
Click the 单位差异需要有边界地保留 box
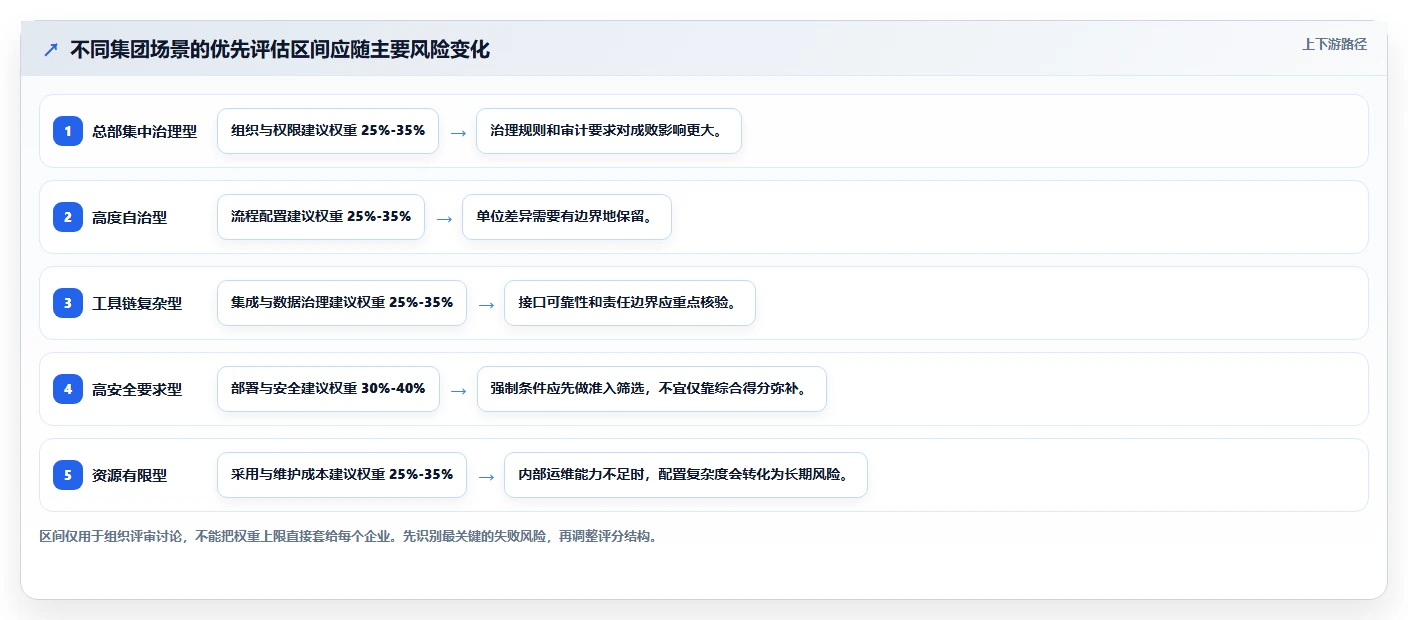pos(567,217)
